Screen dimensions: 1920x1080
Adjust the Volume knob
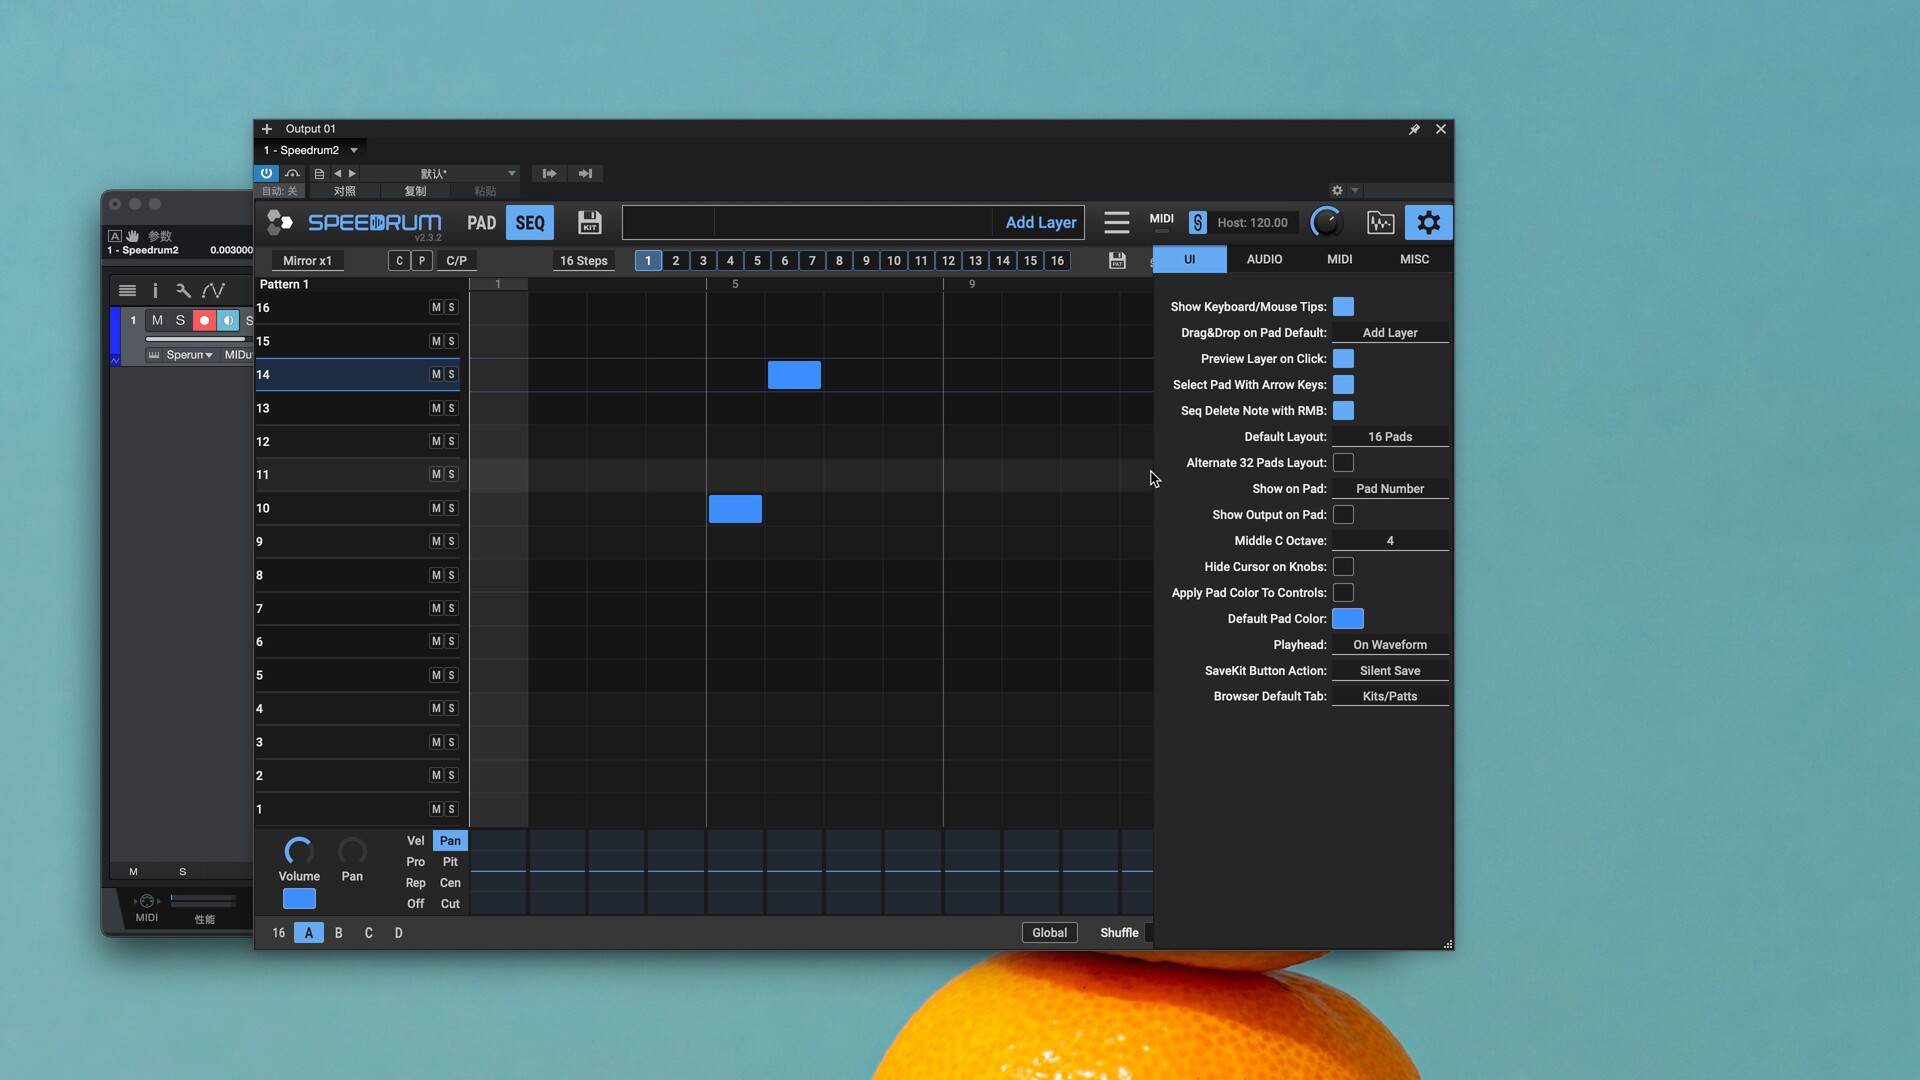coord(299,851)
